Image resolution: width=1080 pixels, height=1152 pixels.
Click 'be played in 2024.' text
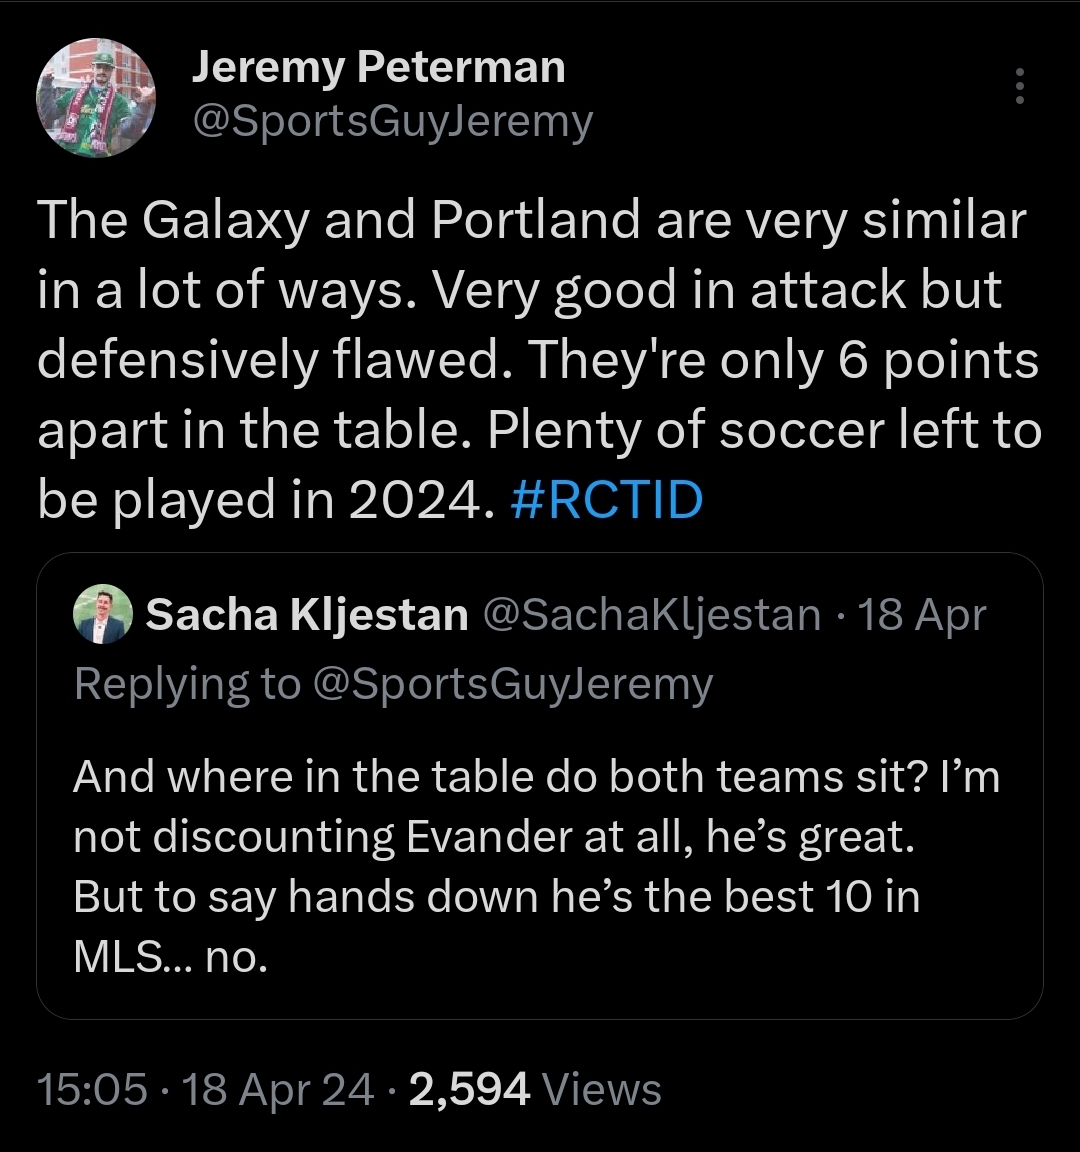tap(266, 500)
